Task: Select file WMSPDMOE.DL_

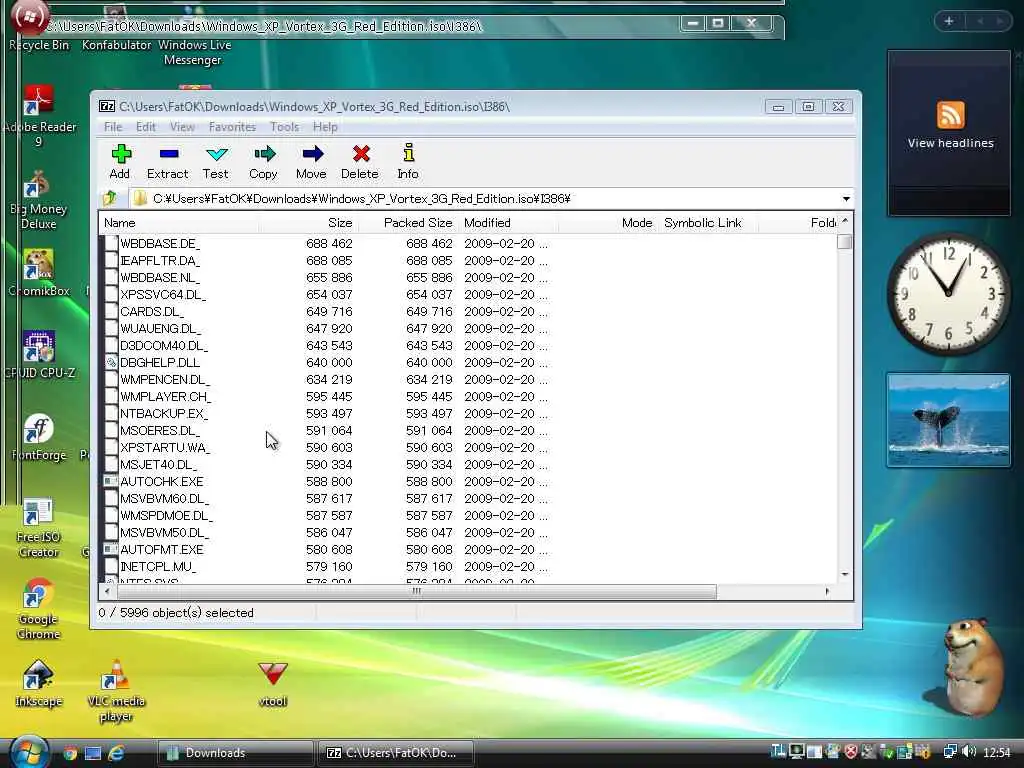Action: (167, 515)
